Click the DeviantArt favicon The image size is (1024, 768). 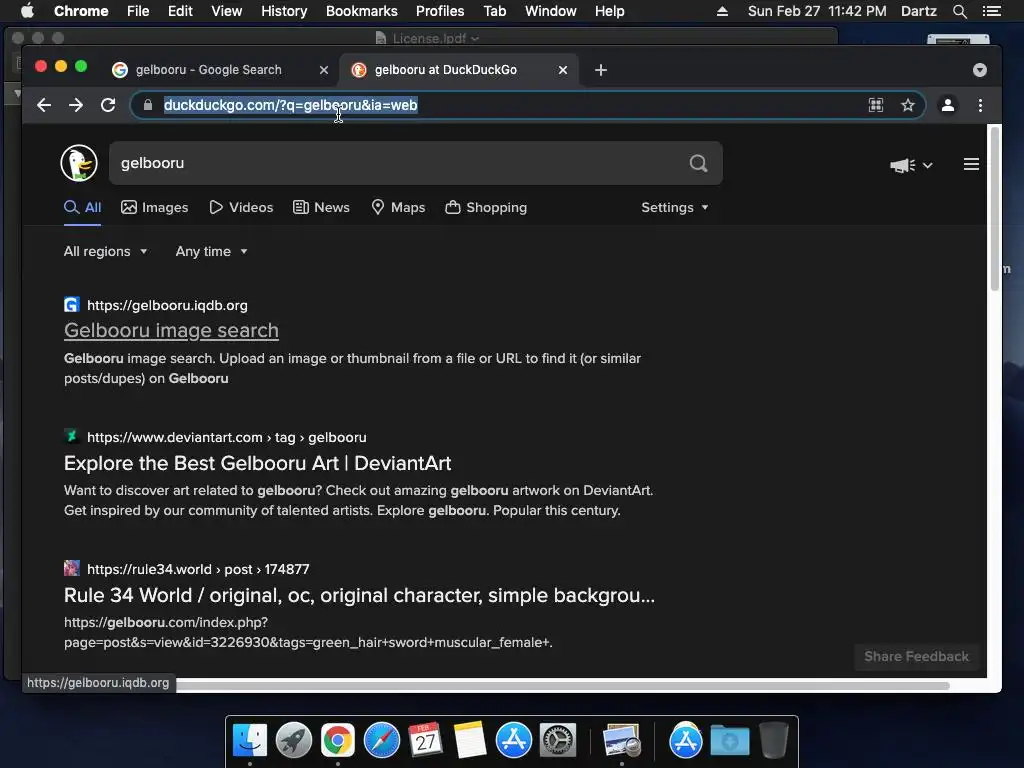tap(72, 436)
